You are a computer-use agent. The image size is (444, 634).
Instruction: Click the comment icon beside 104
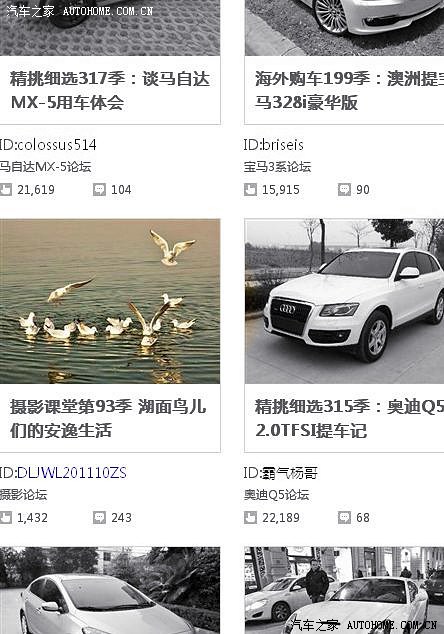pyautogui.click(x=99, y=190)
